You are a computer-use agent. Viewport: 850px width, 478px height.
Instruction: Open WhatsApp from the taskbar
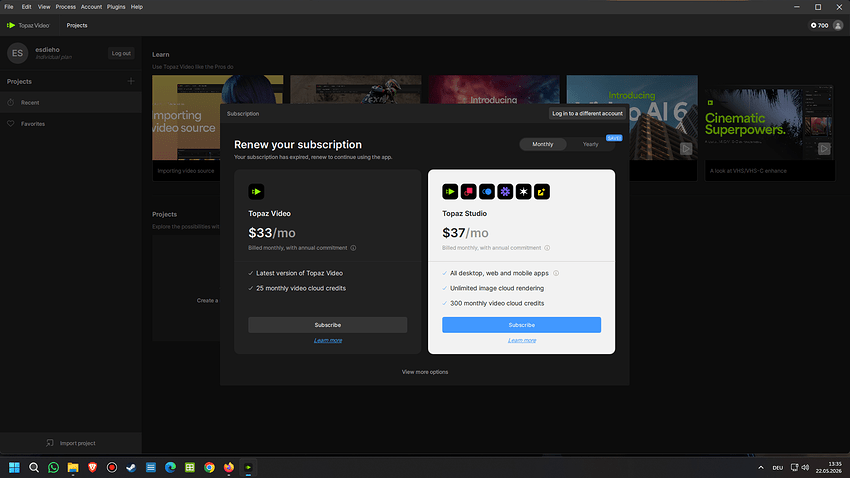pyautogui.click(x=54, y=467)
